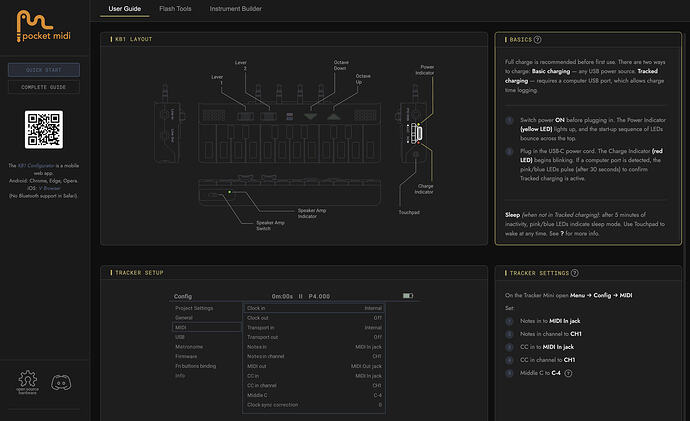690x421 pixels.
Task: Select USB in the Tracker Config list
Action: coord(180,337)
